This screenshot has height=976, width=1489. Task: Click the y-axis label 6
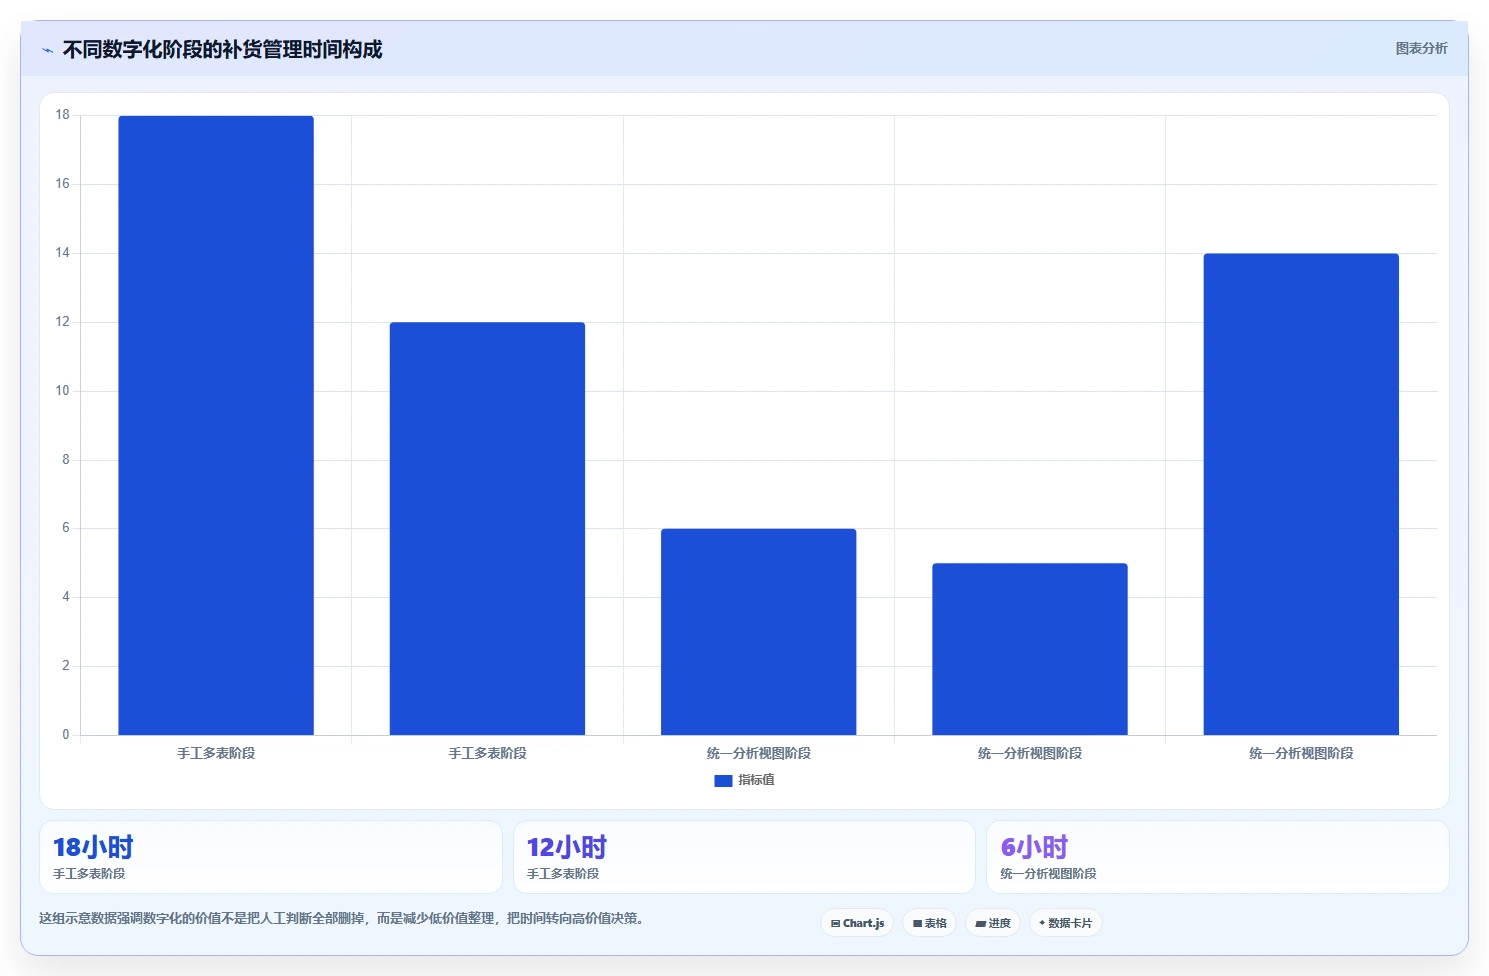tap(66, 528)
